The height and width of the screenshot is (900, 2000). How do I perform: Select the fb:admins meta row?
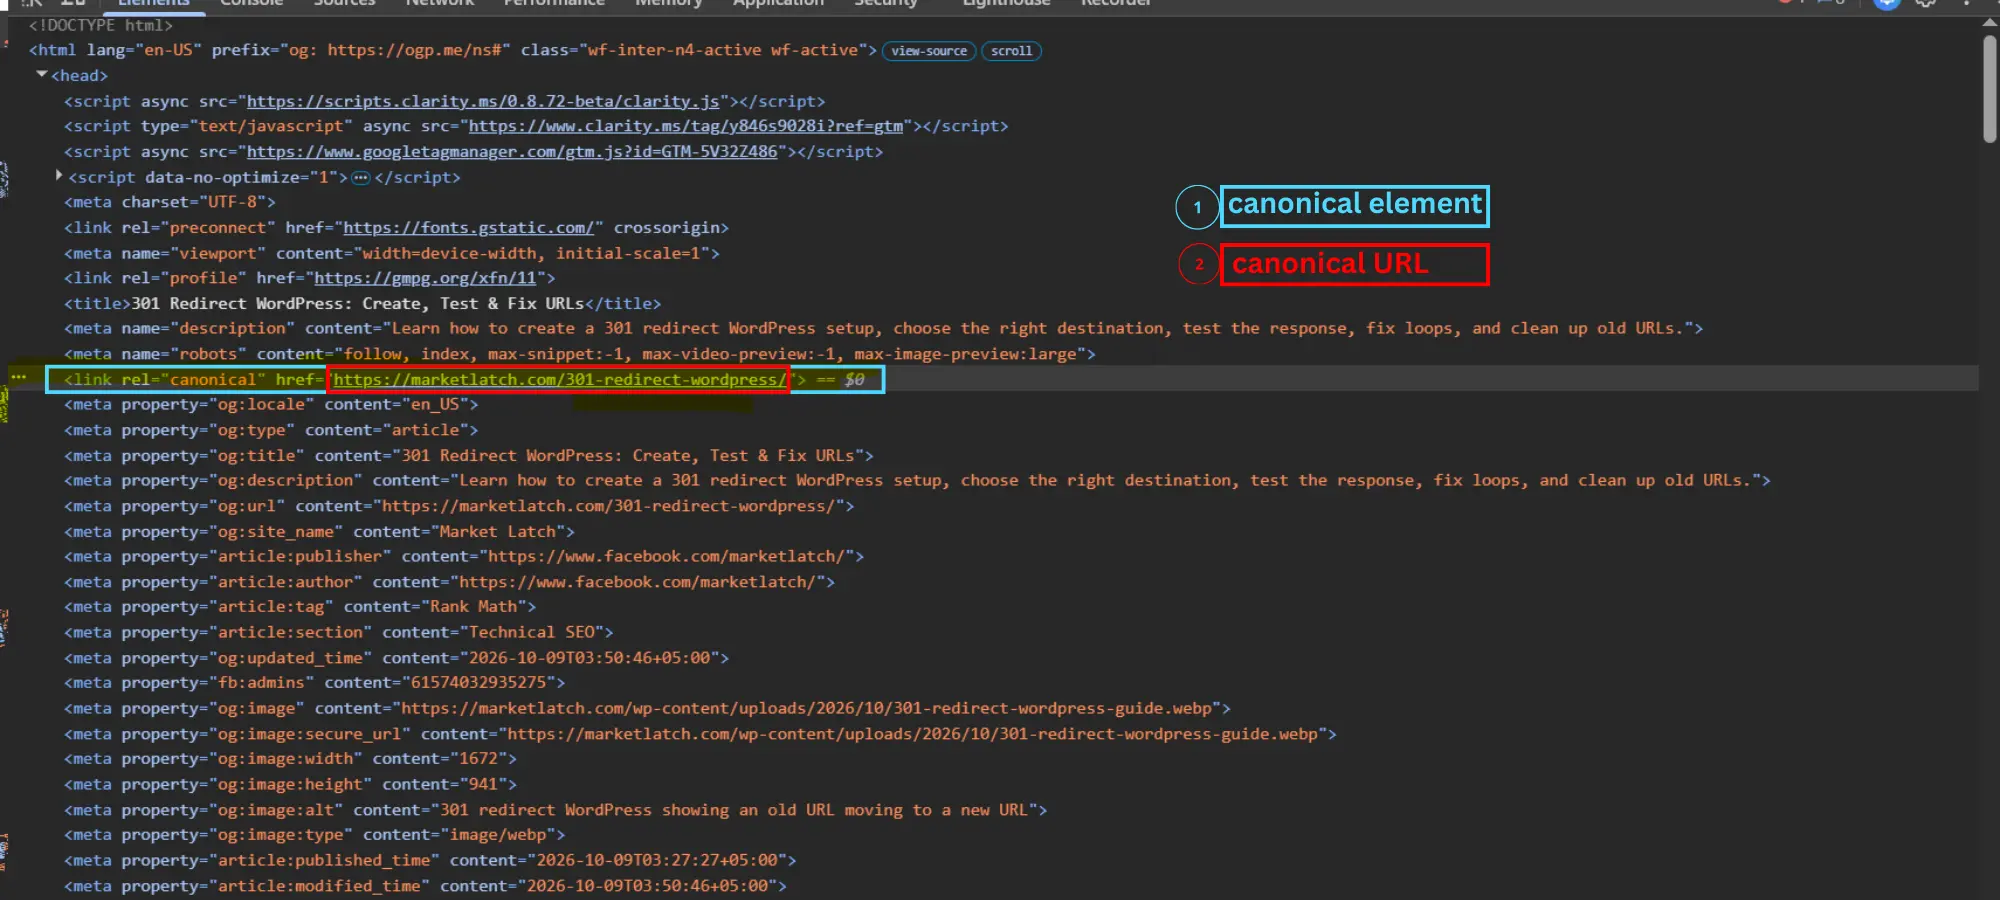314,682
